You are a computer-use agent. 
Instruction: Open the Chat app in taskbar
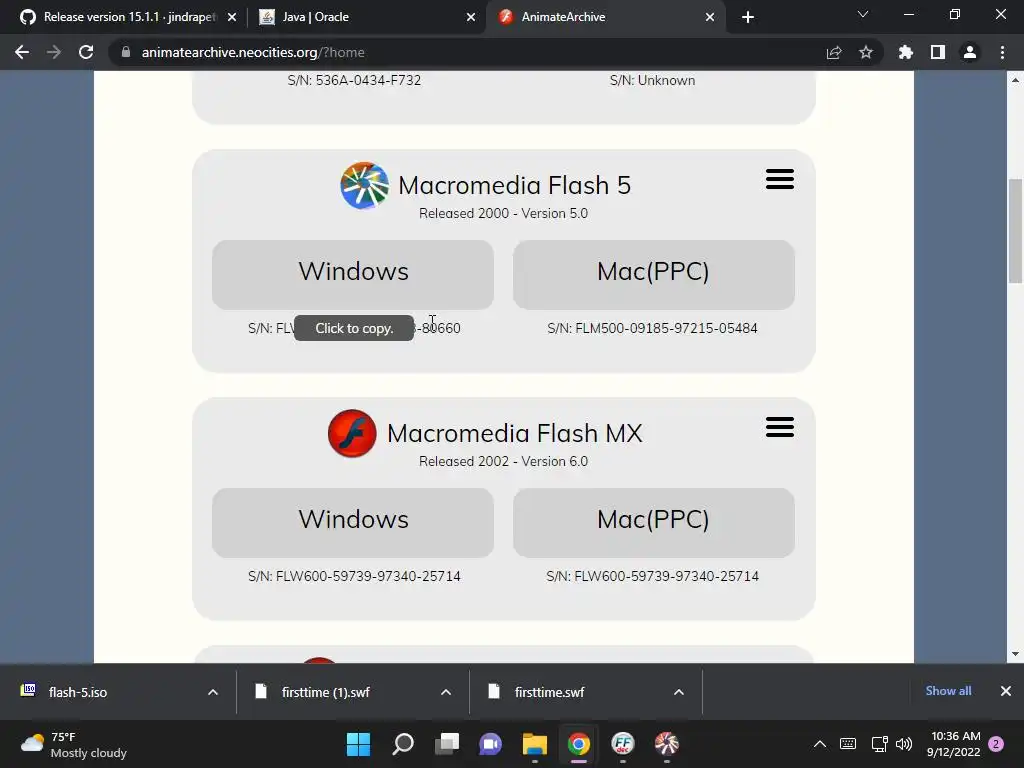490,744
